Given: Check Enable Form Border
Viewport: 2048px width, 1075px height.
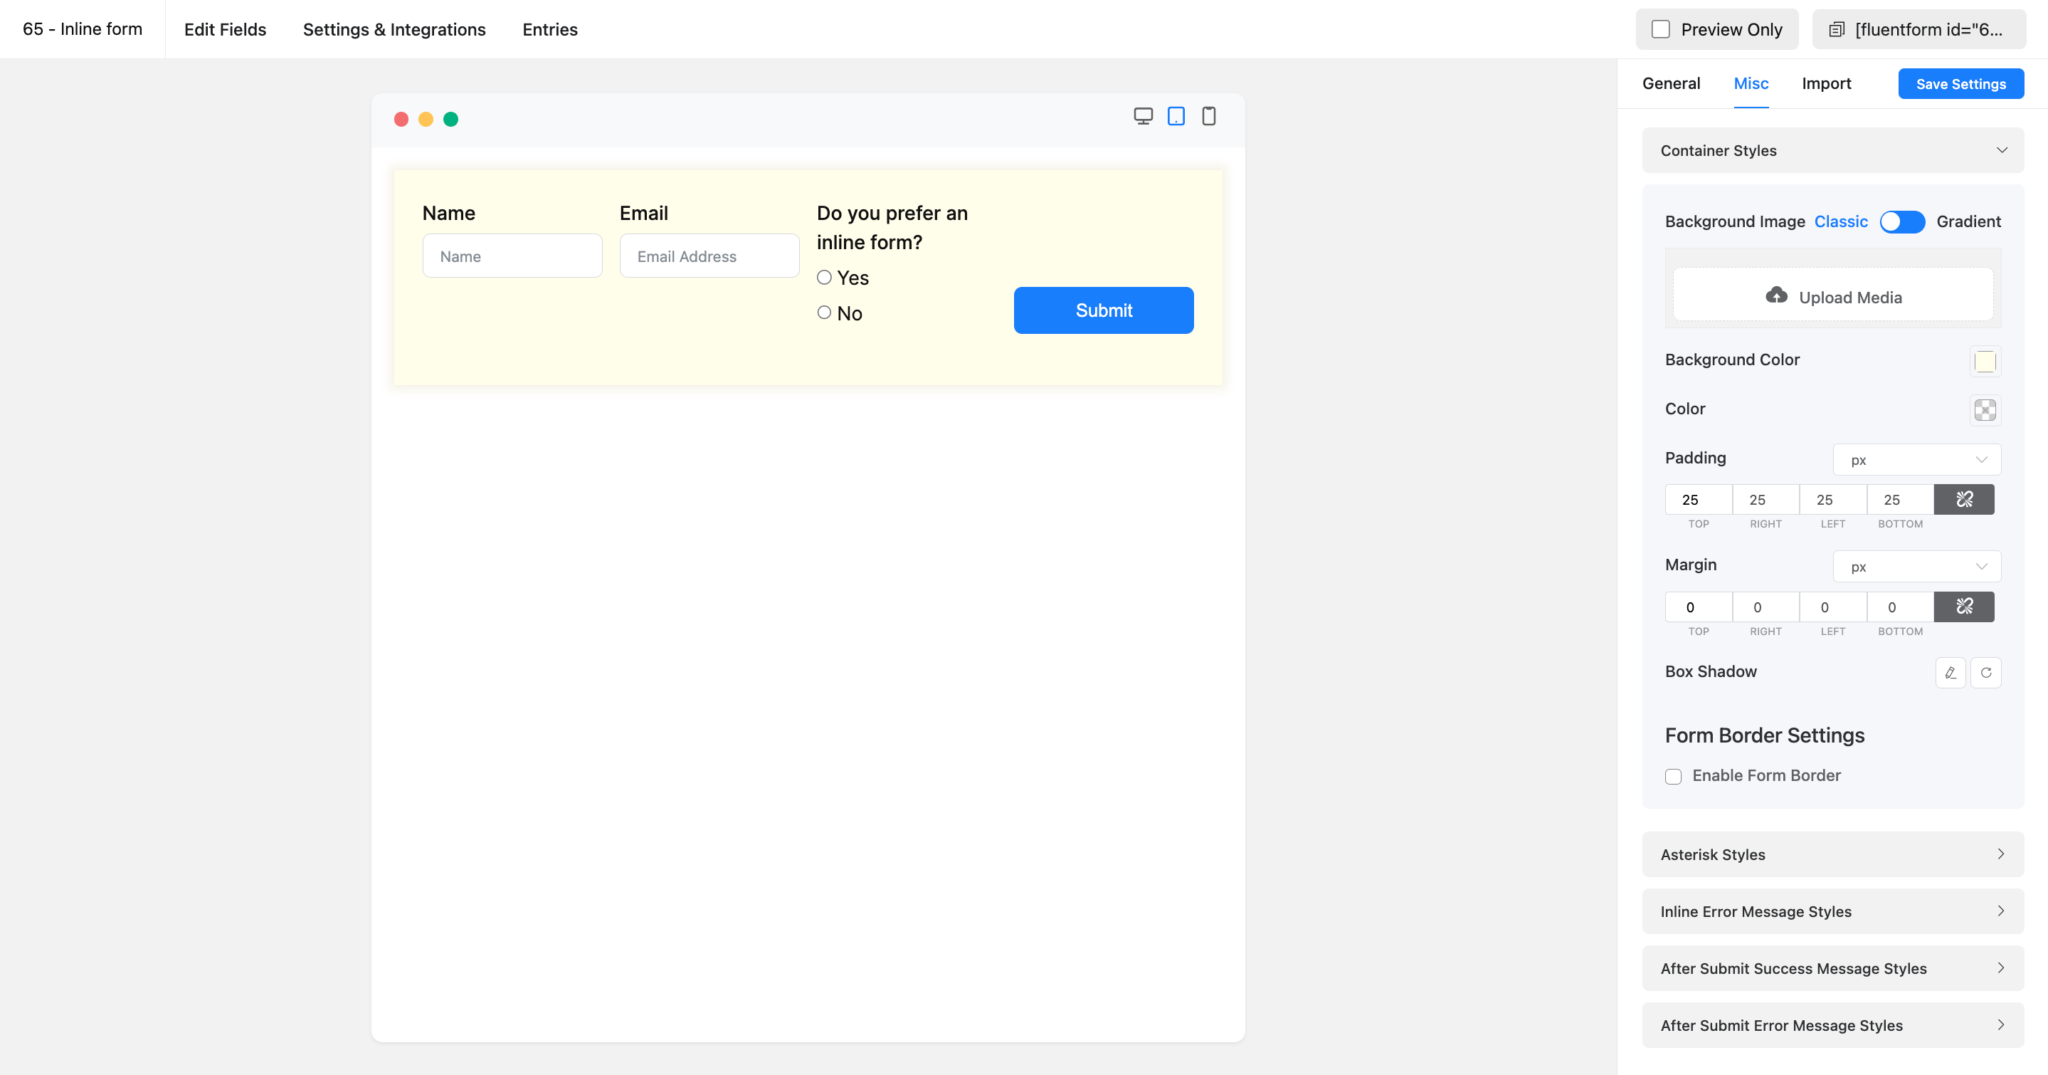Looking at the screenshot, I should click(1673, 776).
